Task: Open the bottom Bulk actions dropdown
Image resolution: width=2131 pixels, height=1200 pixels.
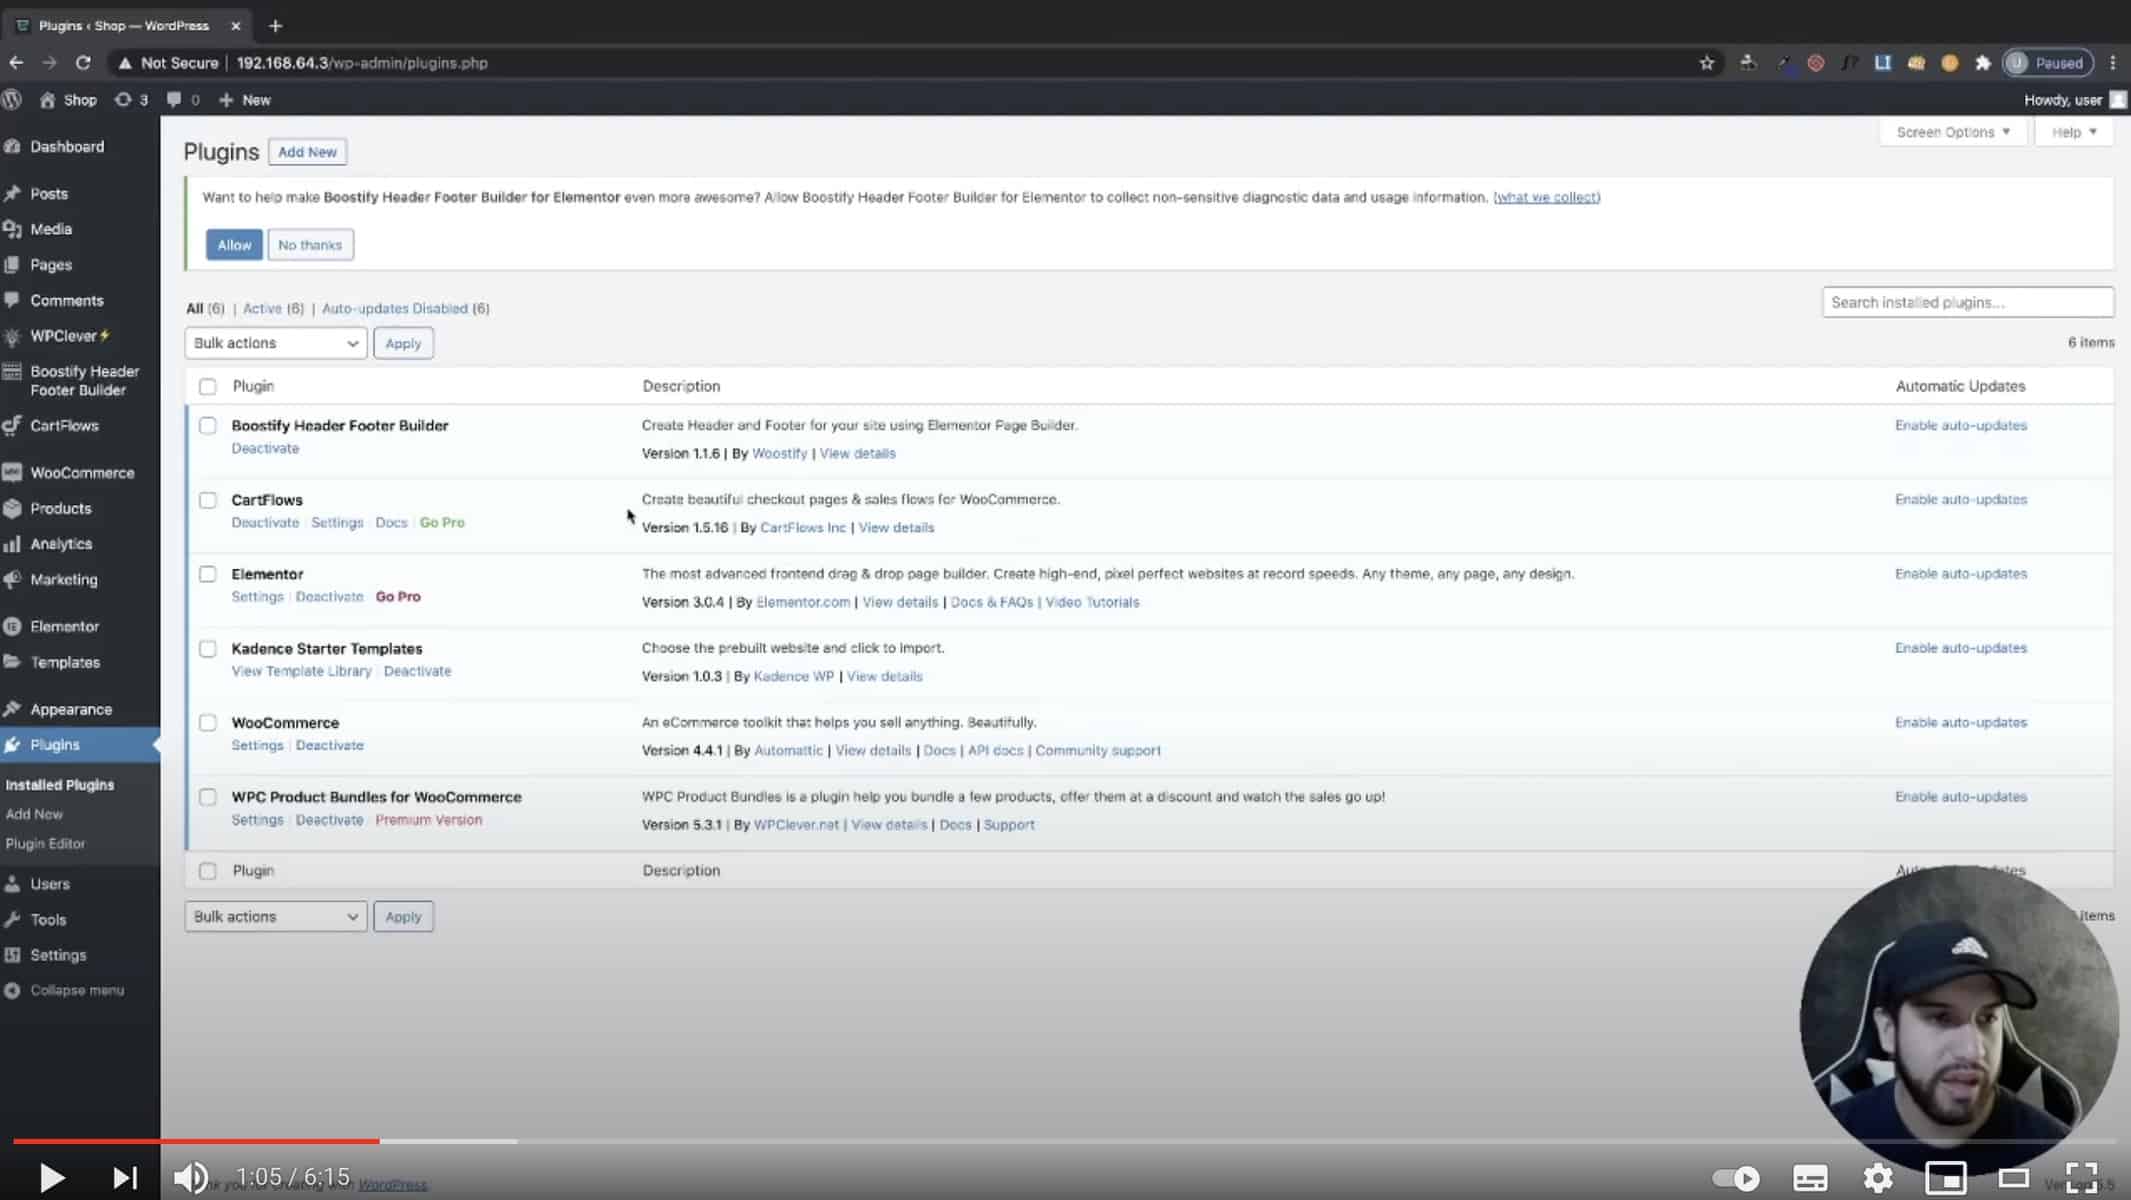Action: (276, 917)
